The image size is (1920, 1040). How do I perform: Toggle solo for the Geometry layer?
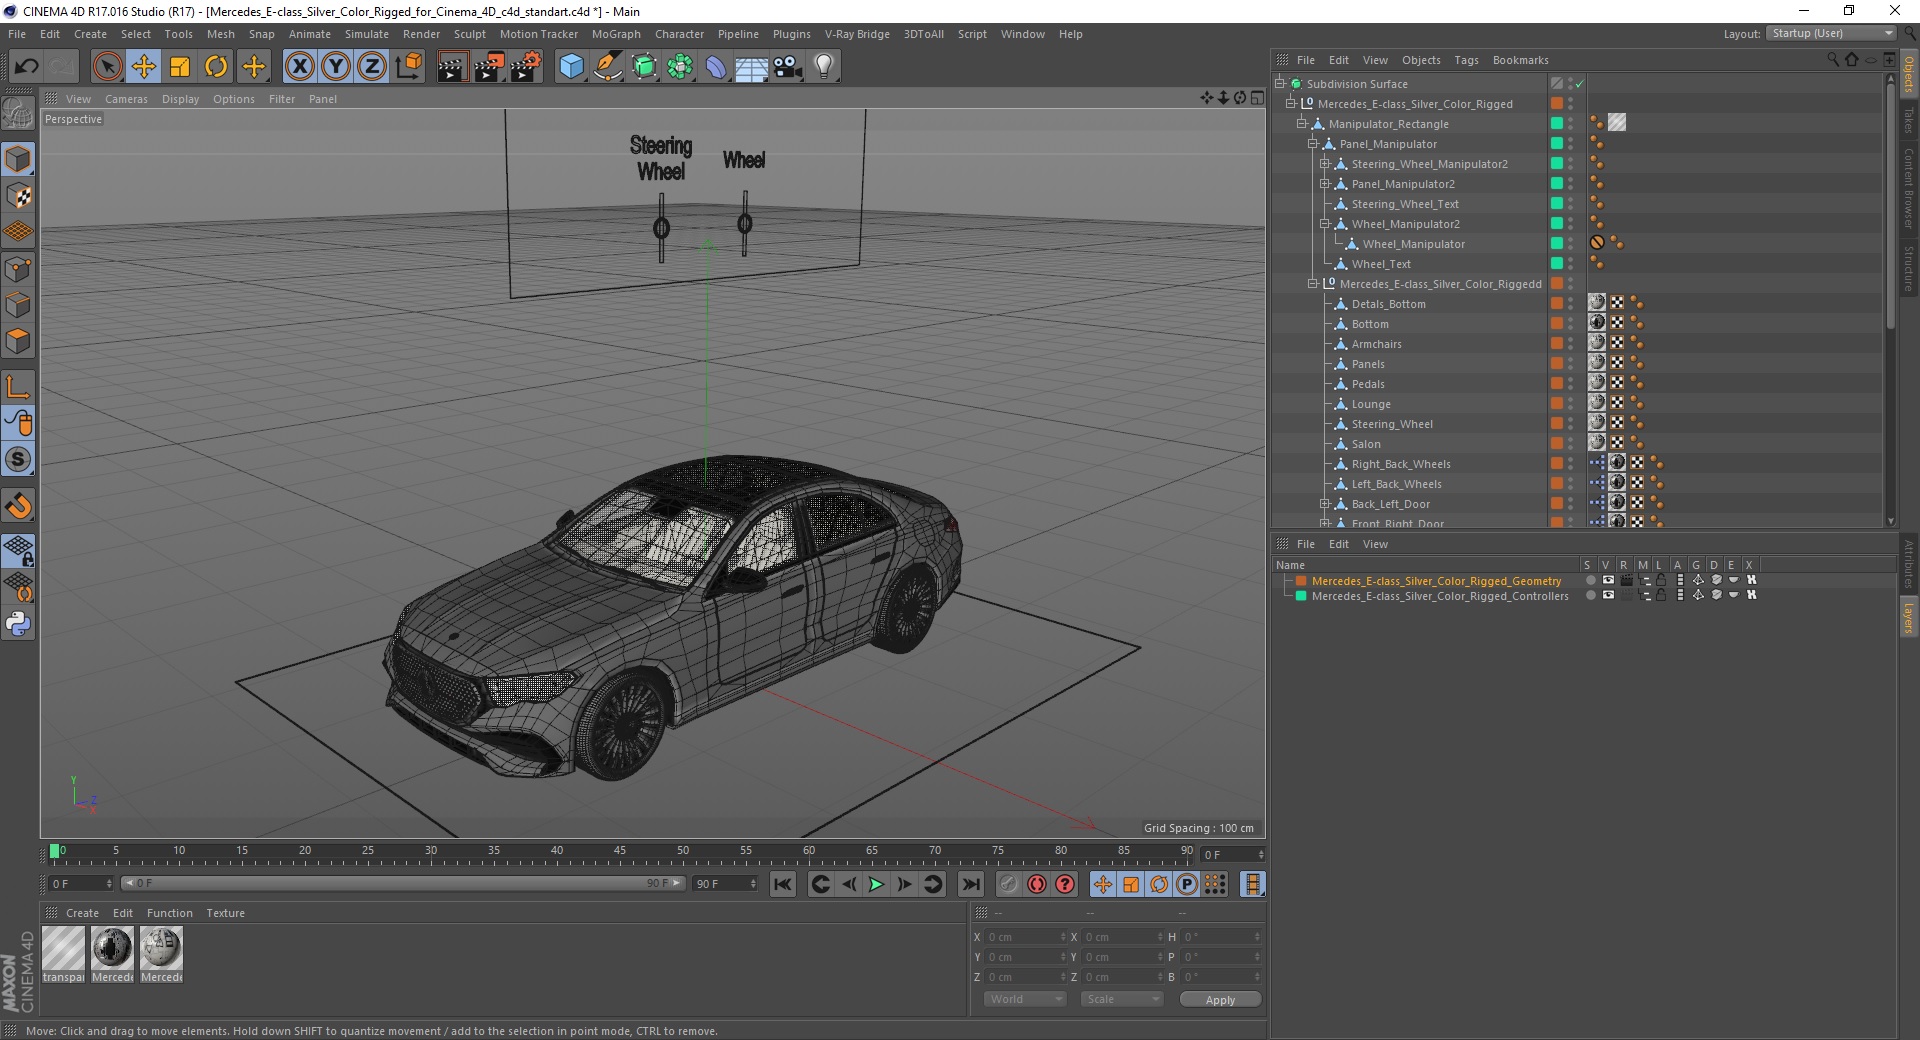pos(1590,580)
